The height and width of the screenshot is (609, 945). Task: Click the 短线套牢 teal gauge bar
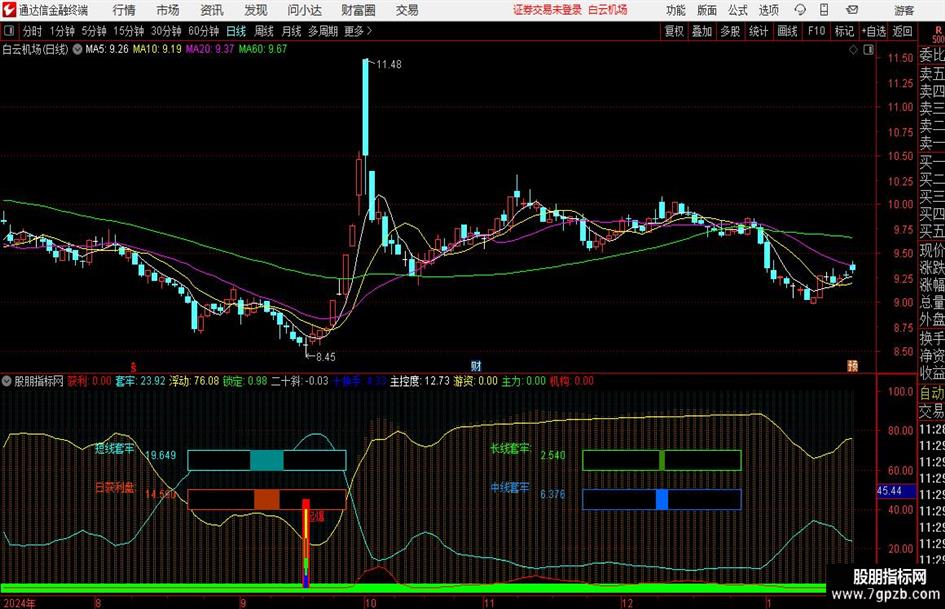click(266, 460)
